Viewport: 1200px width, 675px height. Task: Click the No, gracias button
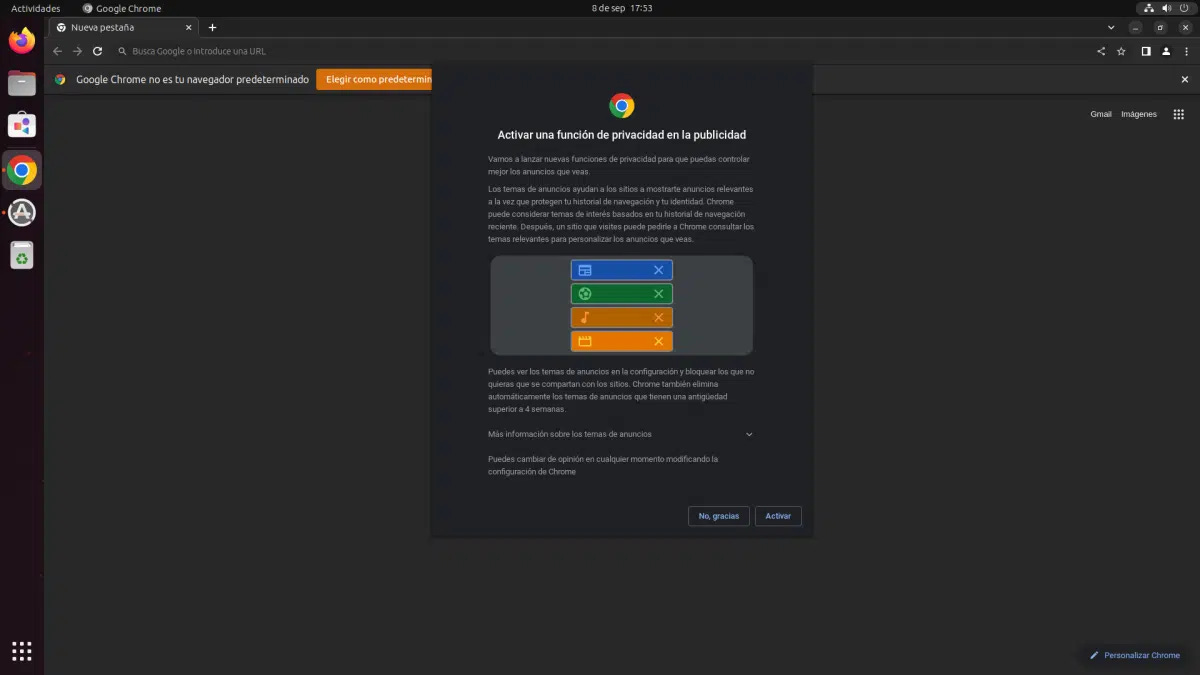click(x=719, y=516)
